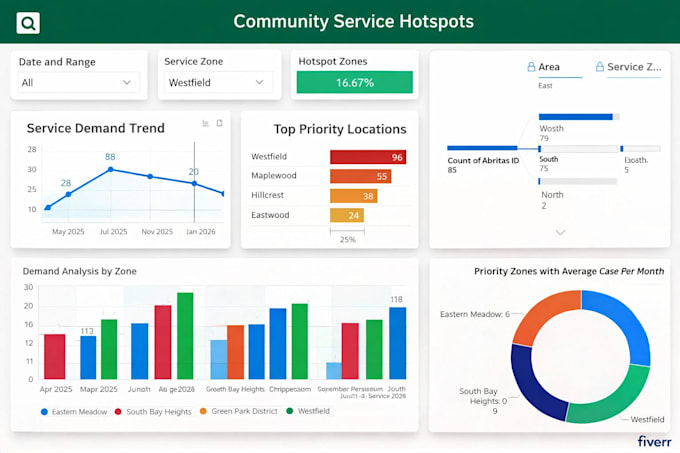Image resolution: width=680 pixels, height=453 pixels.
Task: Click the blue bar labeled 113
Action: [x=88, y=357]
